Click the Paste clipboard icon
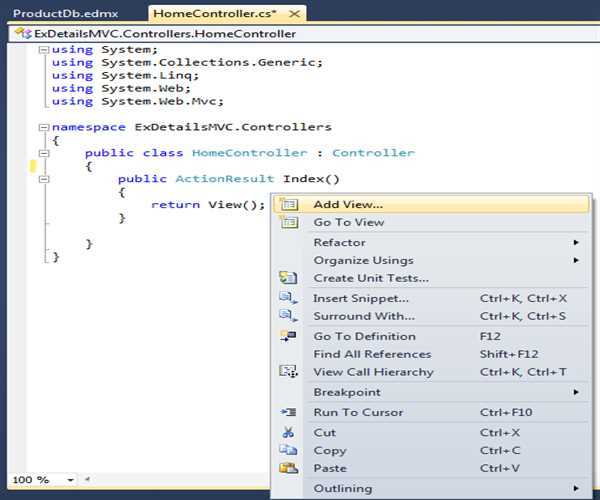Screen dimensions: 600x500 pyautogui.click(x=289, y=468)
